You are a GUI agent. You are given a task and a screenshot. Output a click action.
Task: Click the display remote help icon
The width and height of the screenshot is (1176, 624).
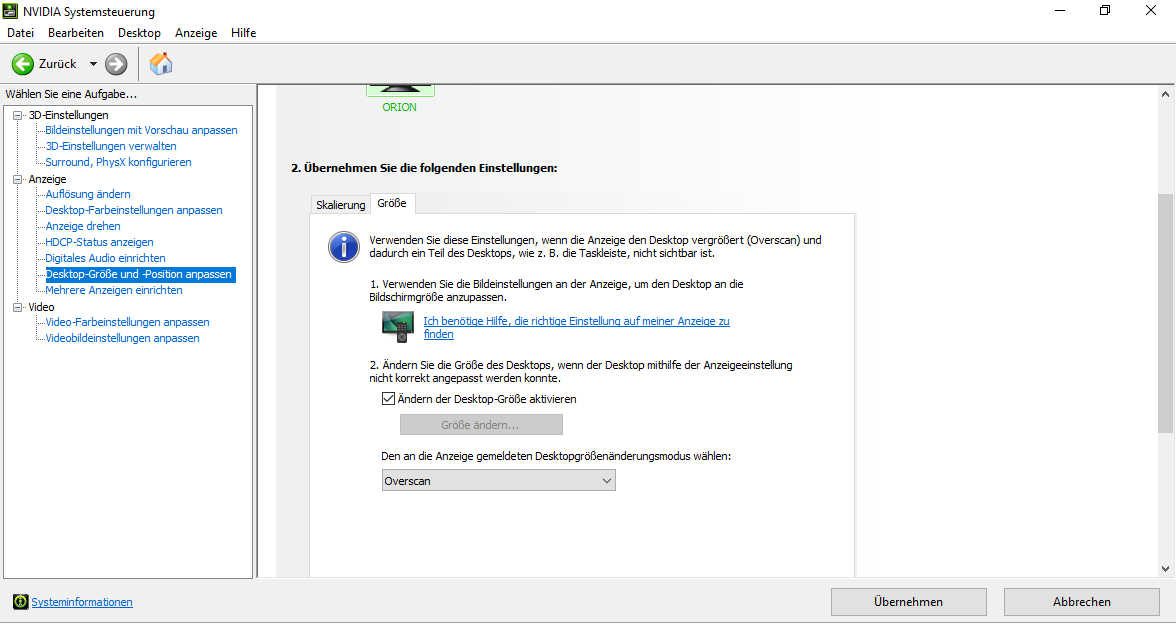[x=398, y=327]
